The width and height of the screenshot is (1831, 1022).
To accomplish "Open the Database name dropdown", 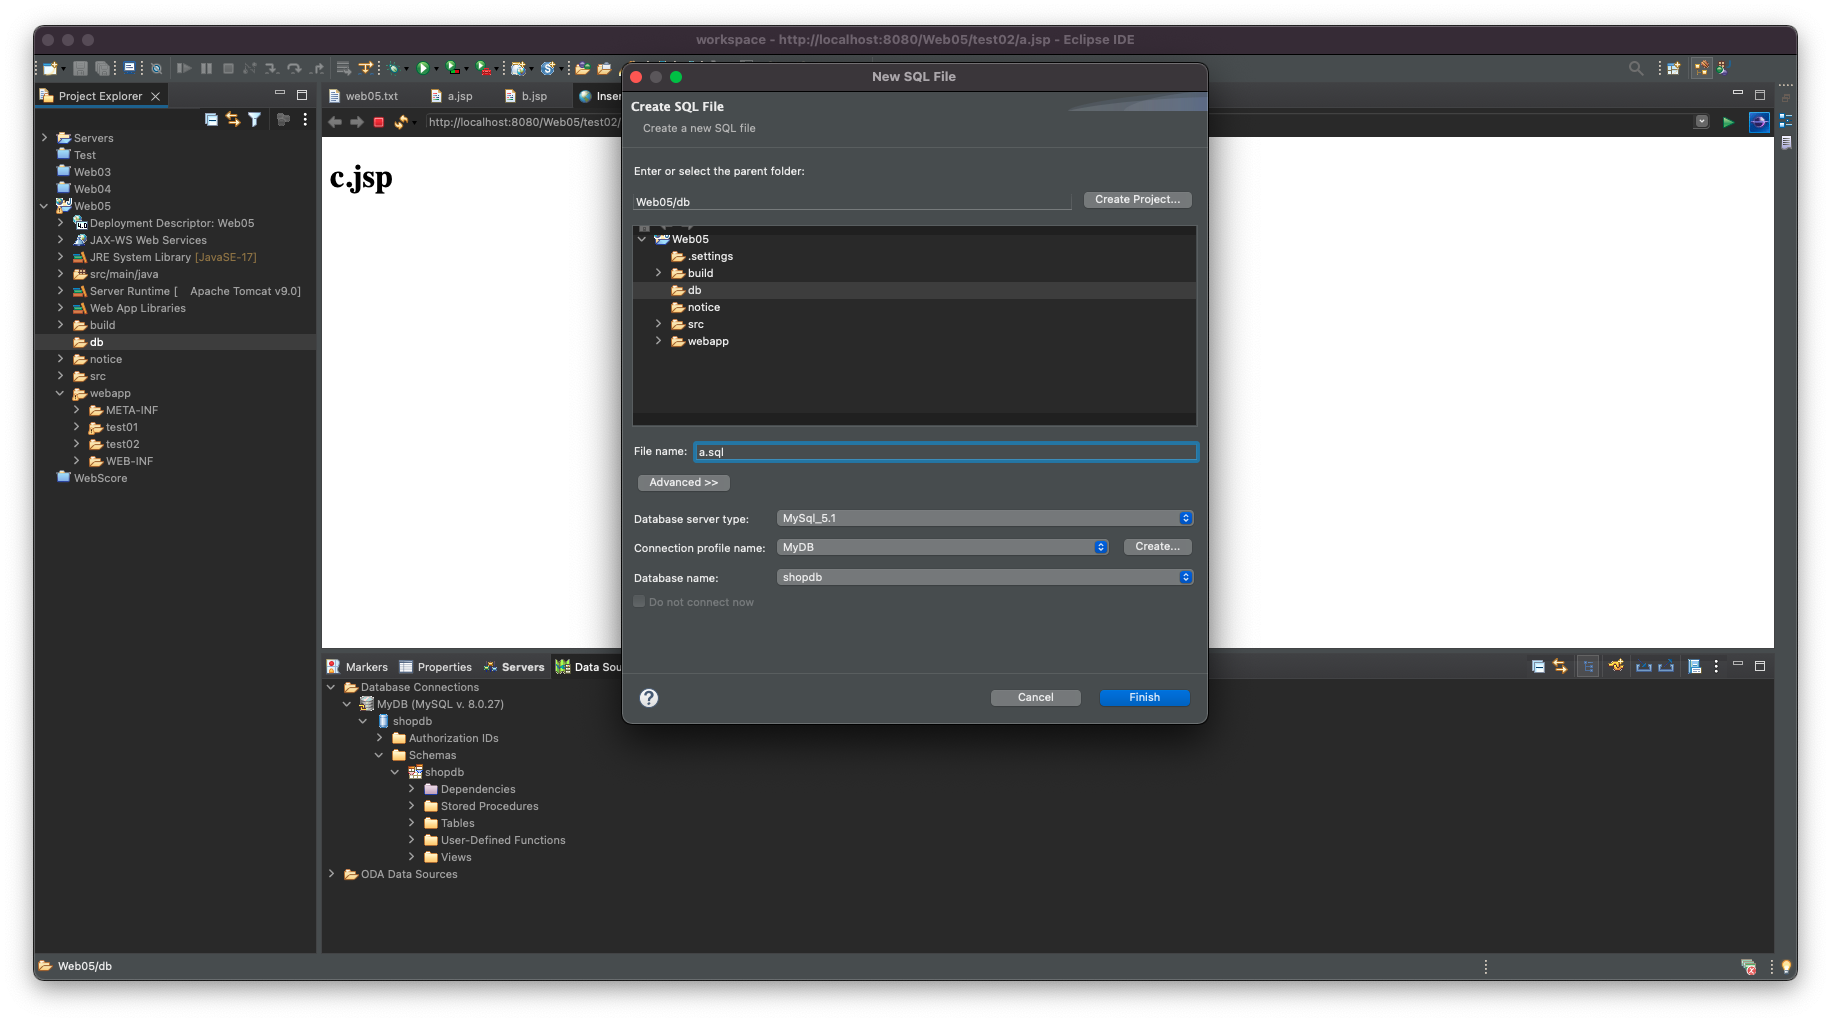I will [985, 577].
